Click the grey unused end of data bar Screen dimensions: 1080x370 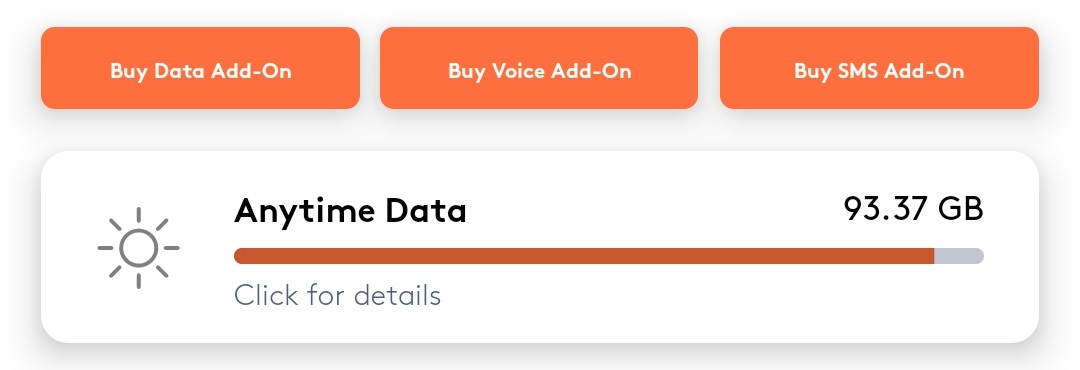click(x=959, y=256)
